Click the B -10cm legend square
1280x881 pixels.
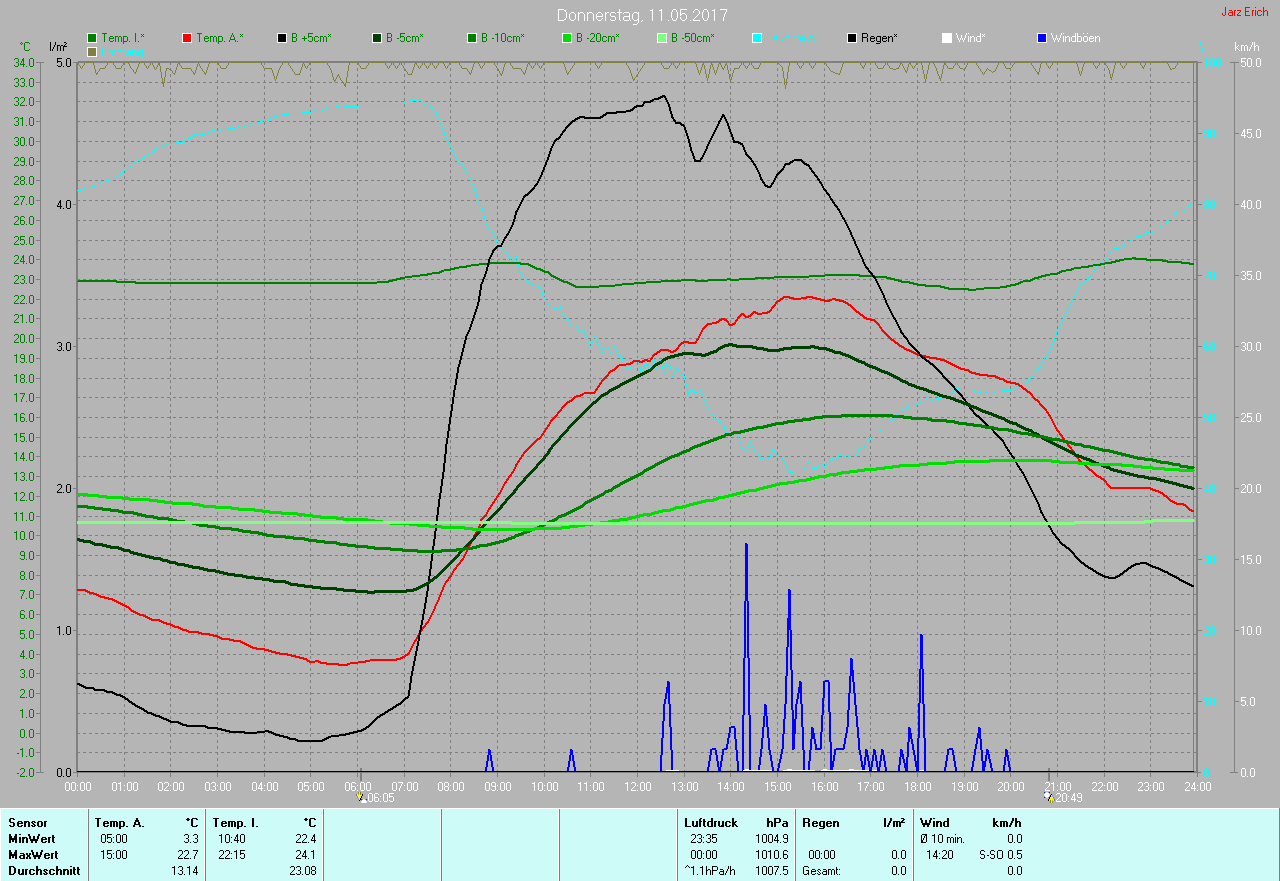point(472,38)
